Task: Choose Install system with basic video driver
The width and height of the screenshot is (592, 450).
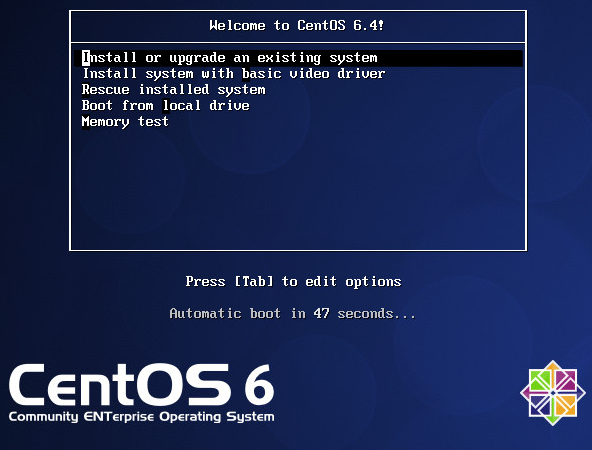Action: click(234, 74)
